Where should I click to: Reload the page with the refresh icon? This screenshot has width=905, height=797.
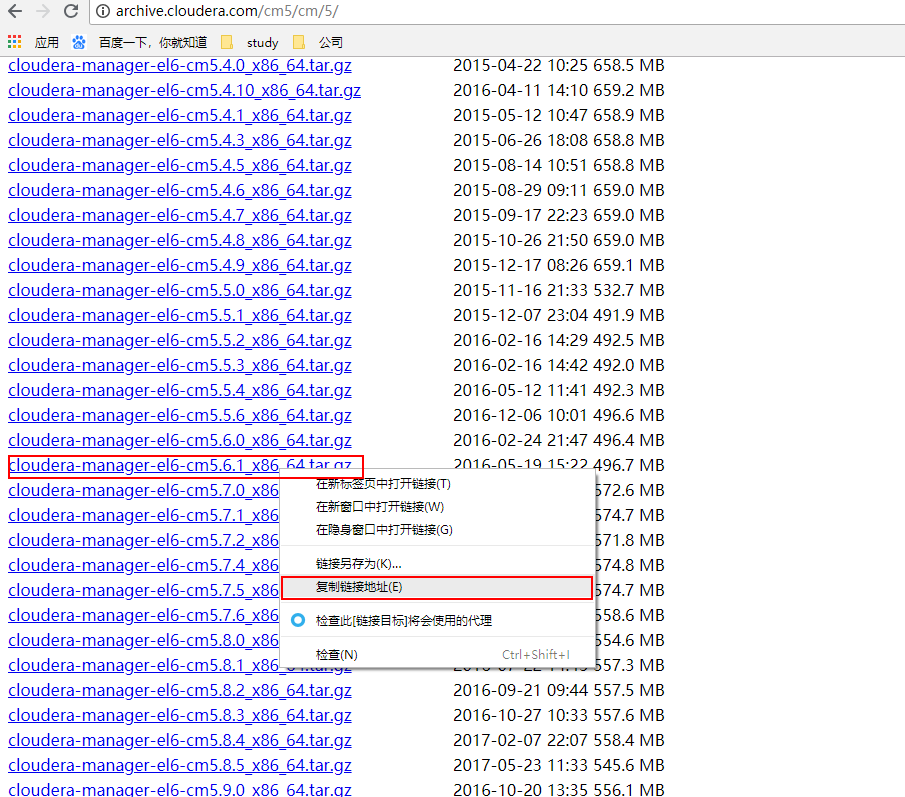[x=71, y=11]
